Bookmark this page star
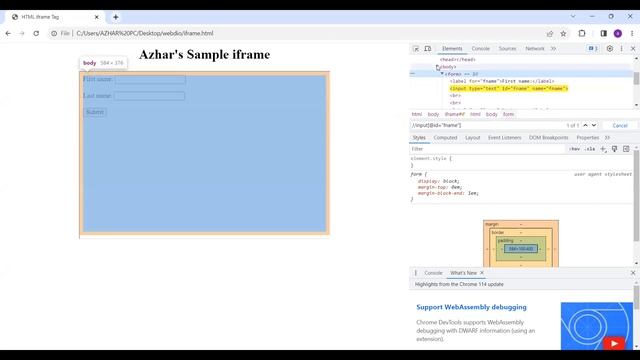Screen dimensions: 640x360 point(563,33)
